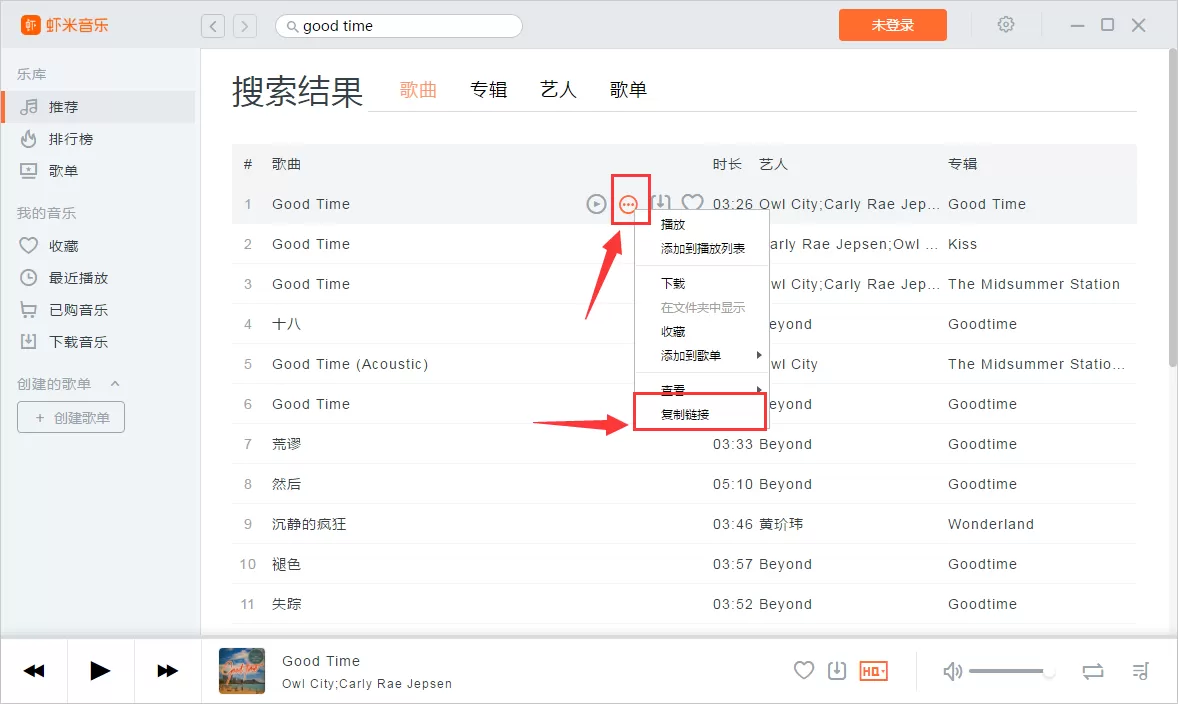Switch to the 歌曲 tab

coord(418,89)
